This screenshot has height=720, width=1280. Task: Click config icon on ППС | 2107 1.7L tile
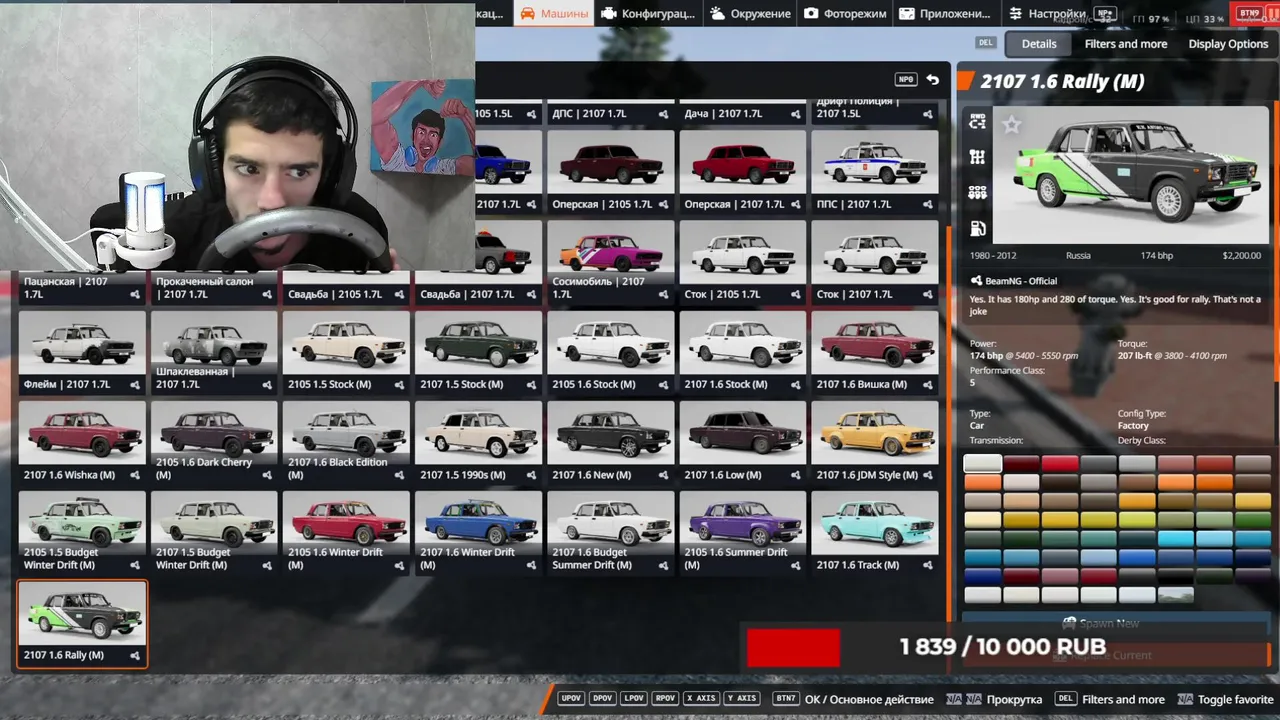(x=928, y=205)
